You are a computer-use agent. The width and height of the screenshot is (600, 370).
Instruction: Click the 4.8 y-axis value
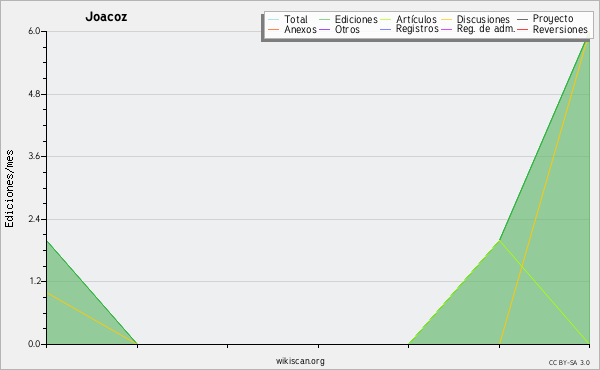pos(34,94)
